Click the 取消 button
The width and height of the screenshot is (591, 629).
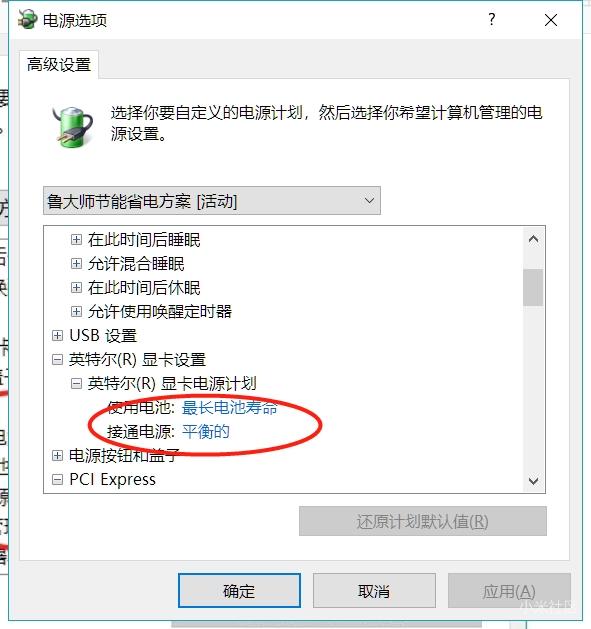374,590
